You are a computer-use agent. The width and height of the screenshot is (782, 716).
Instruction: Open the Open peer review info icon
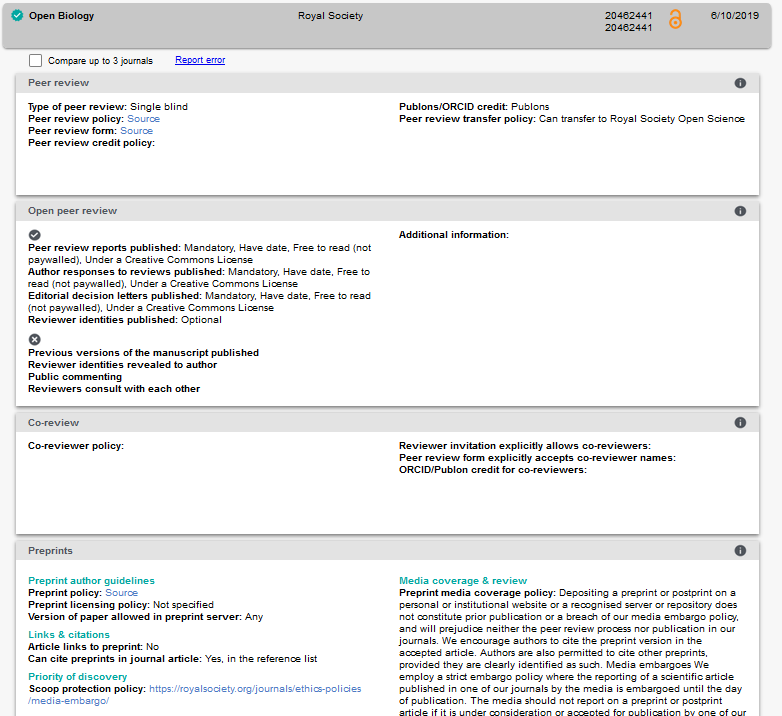point(740,211)
